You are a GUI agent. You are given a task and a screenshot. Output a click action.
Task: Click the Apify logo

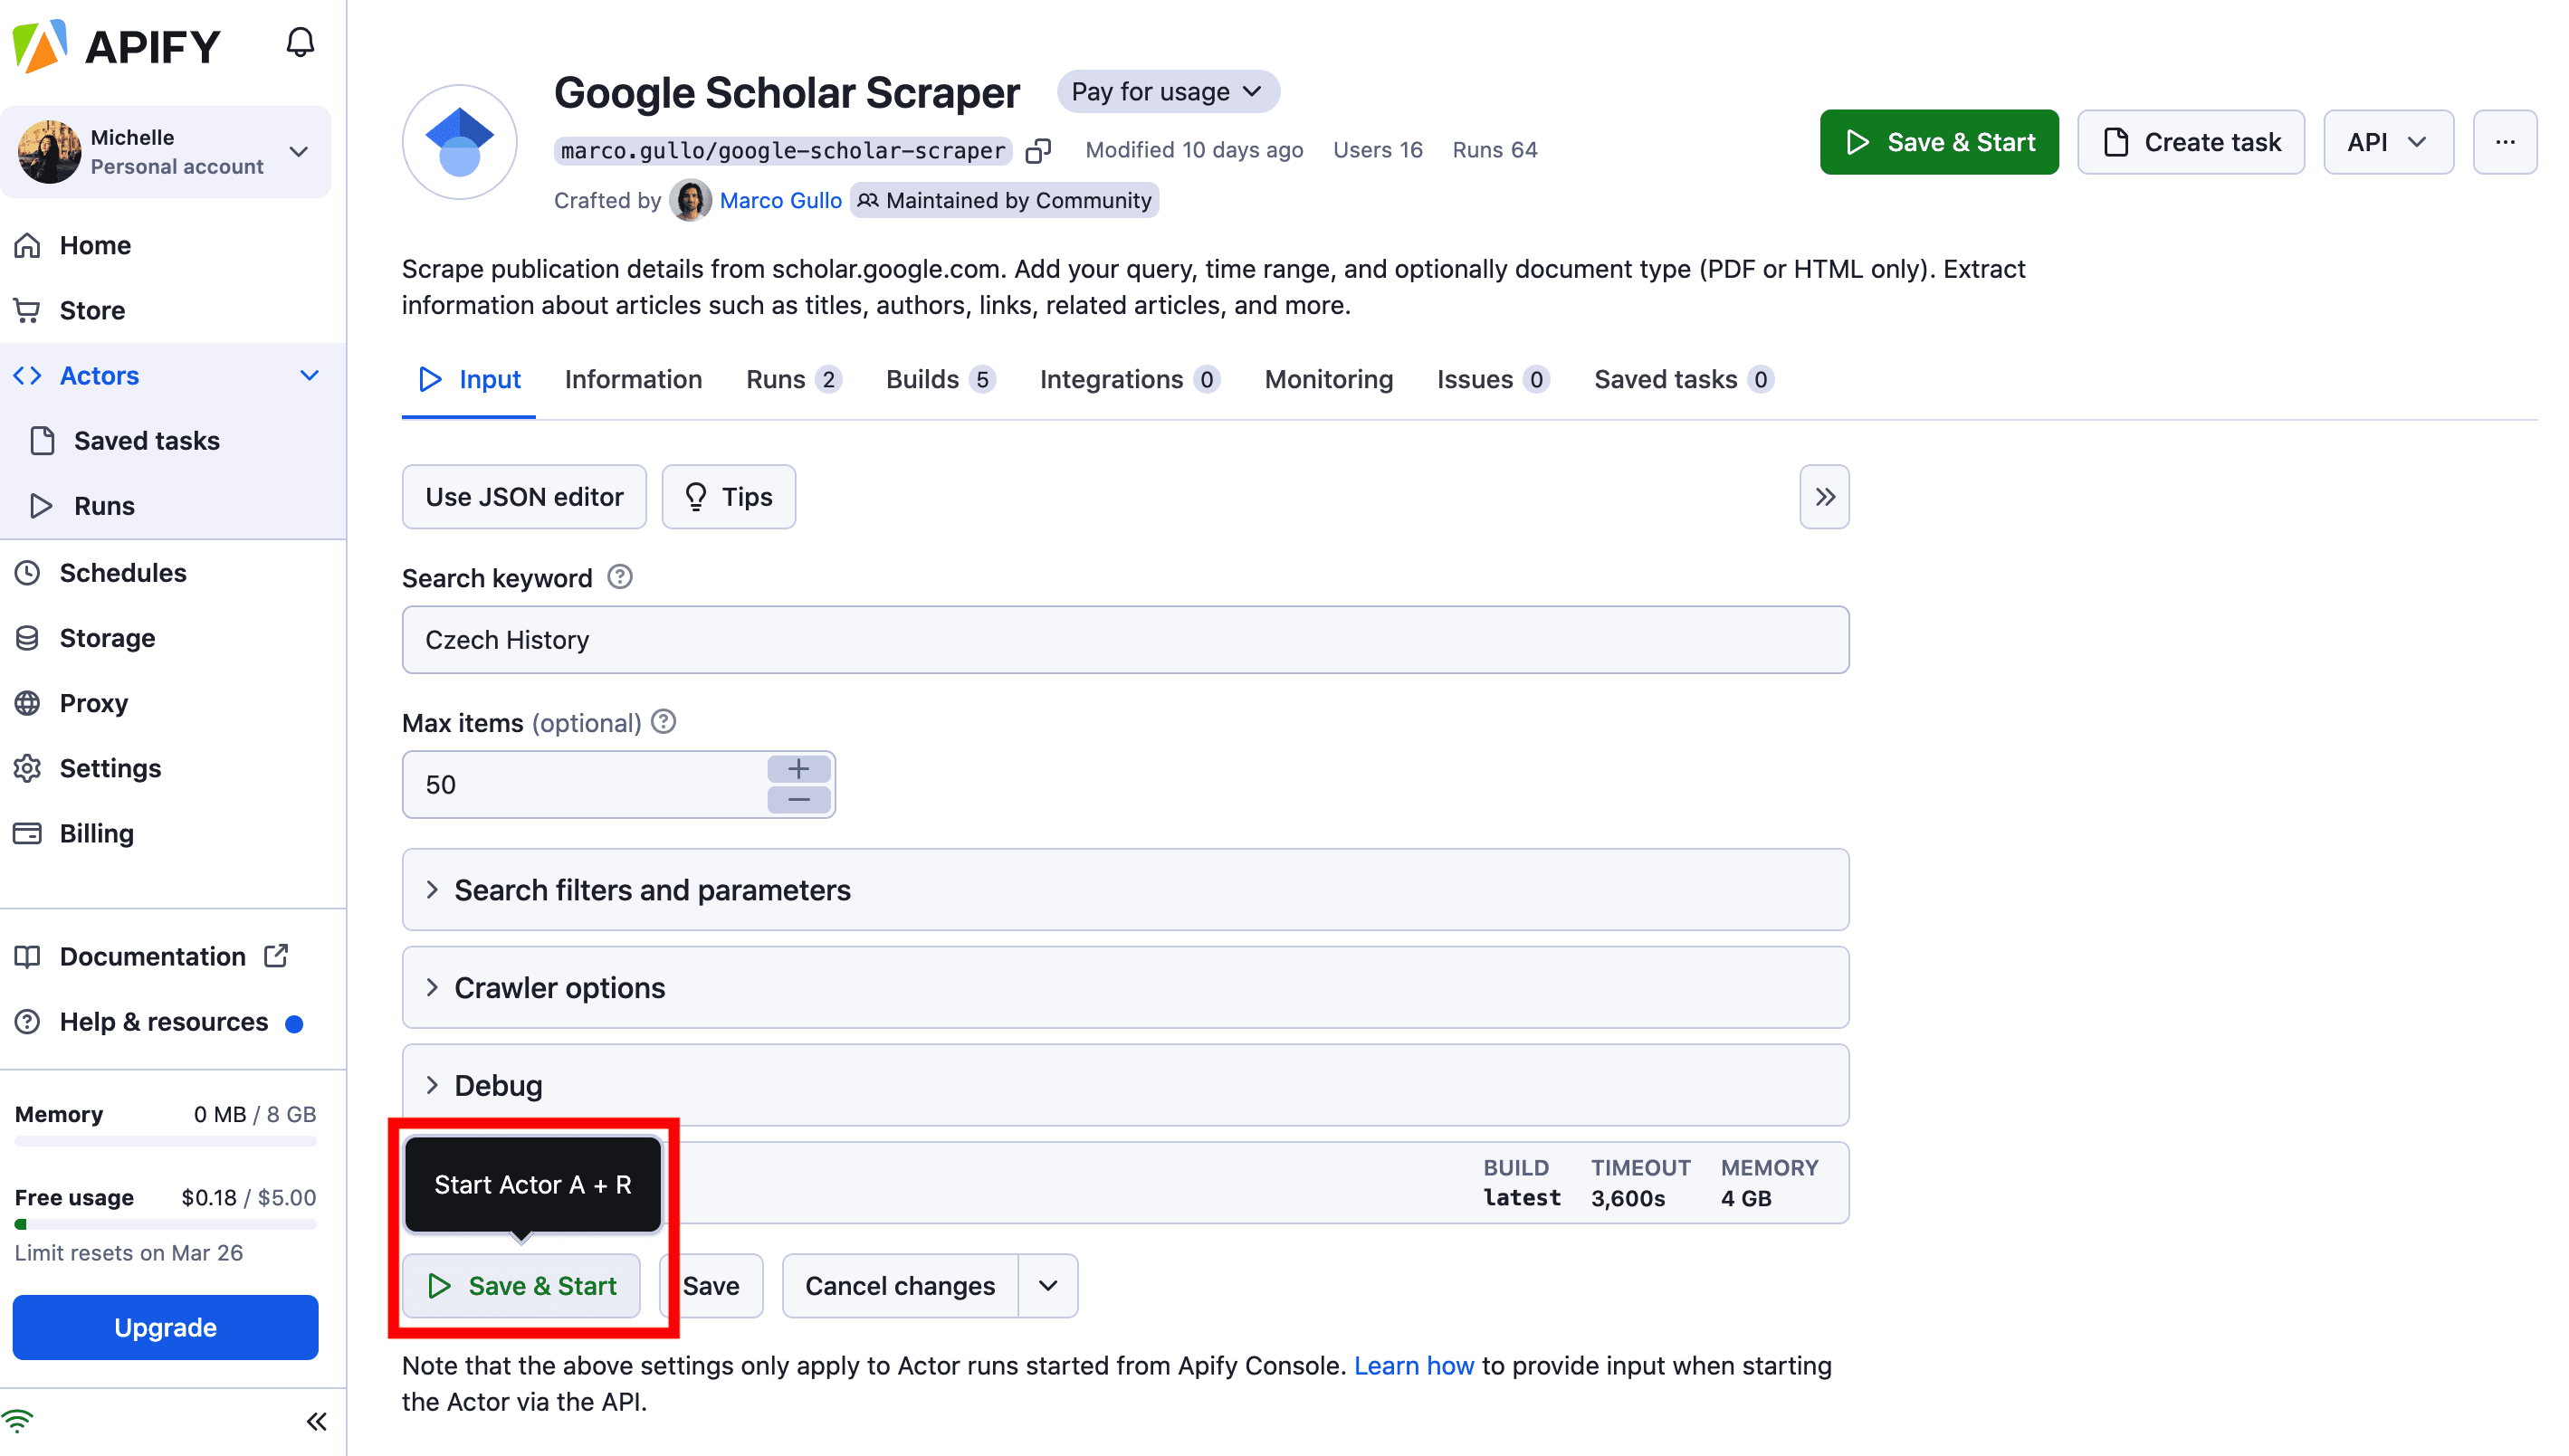pos(117,45)
